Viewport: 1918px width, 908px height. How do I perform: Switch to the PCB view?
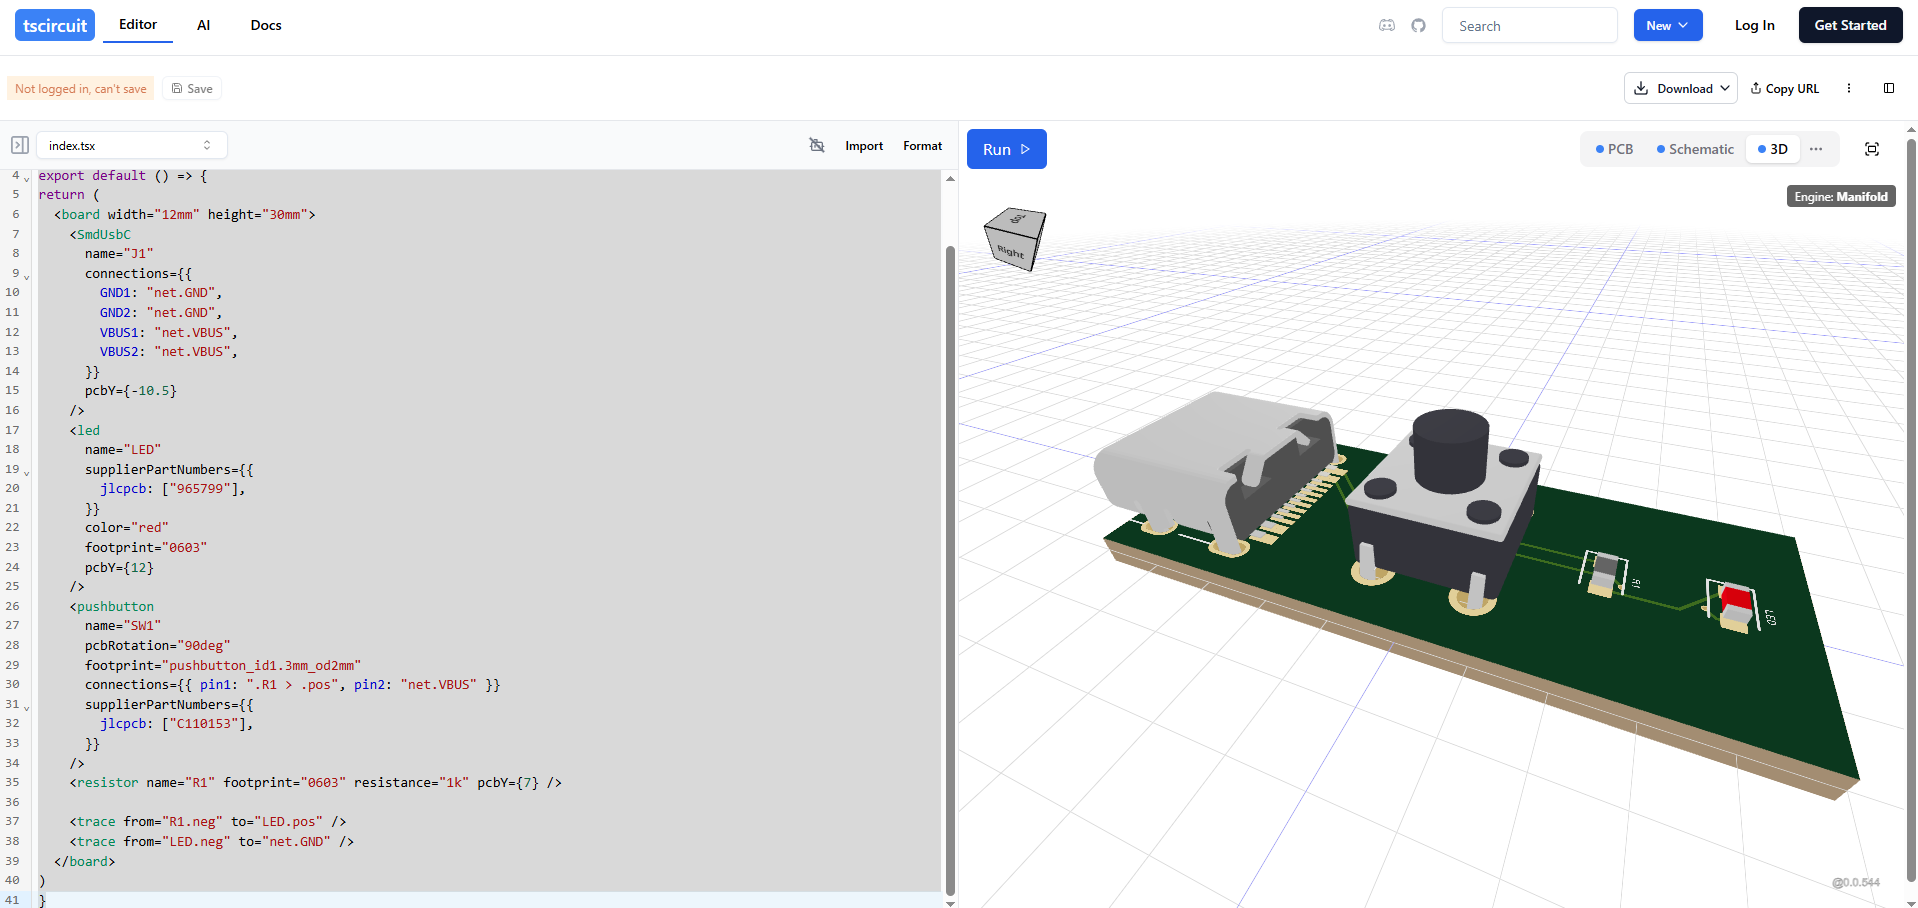pyautogui.click(x=1614, y=149)
